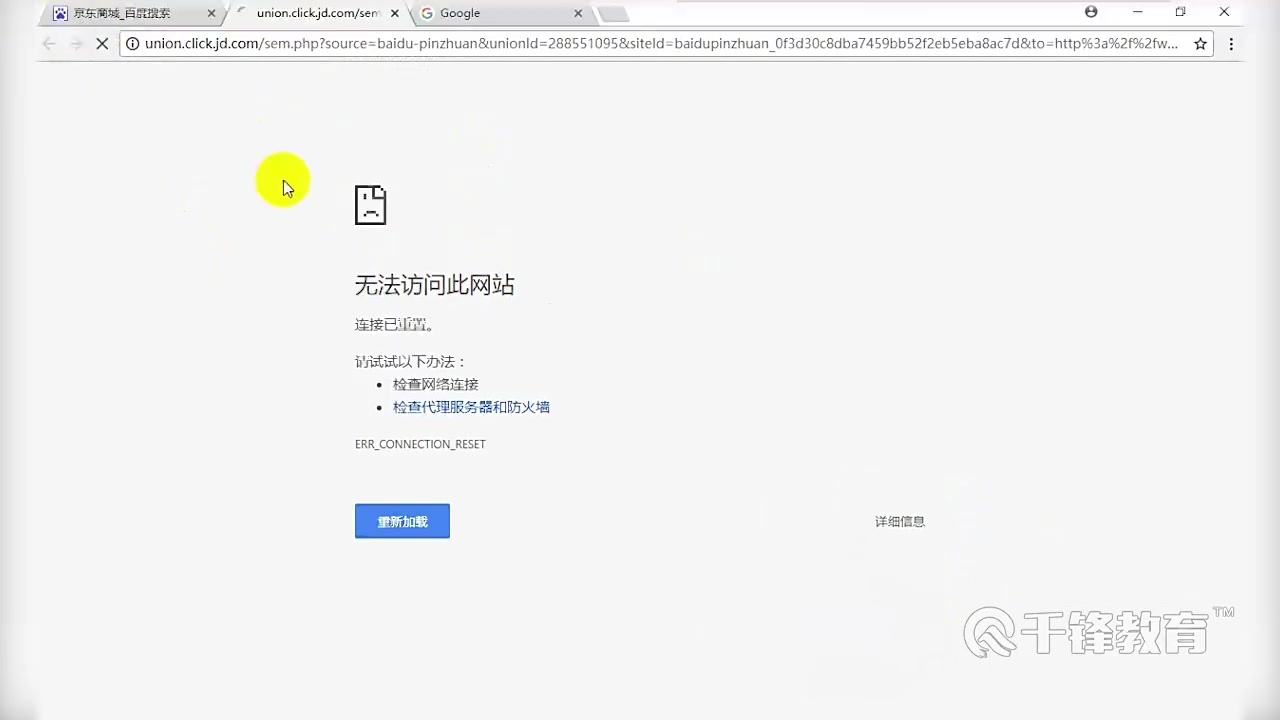Stop loading the current page
The height and width of the screenshot is (720, 1280).
click(102, 44)
